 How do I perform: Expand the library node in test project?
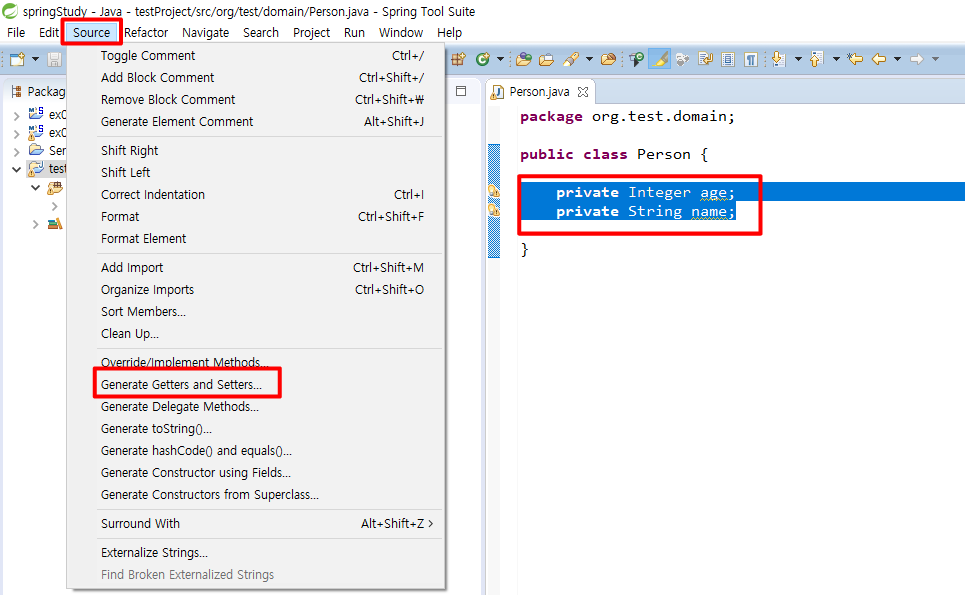pyautogui.click(x=35, y=225)
